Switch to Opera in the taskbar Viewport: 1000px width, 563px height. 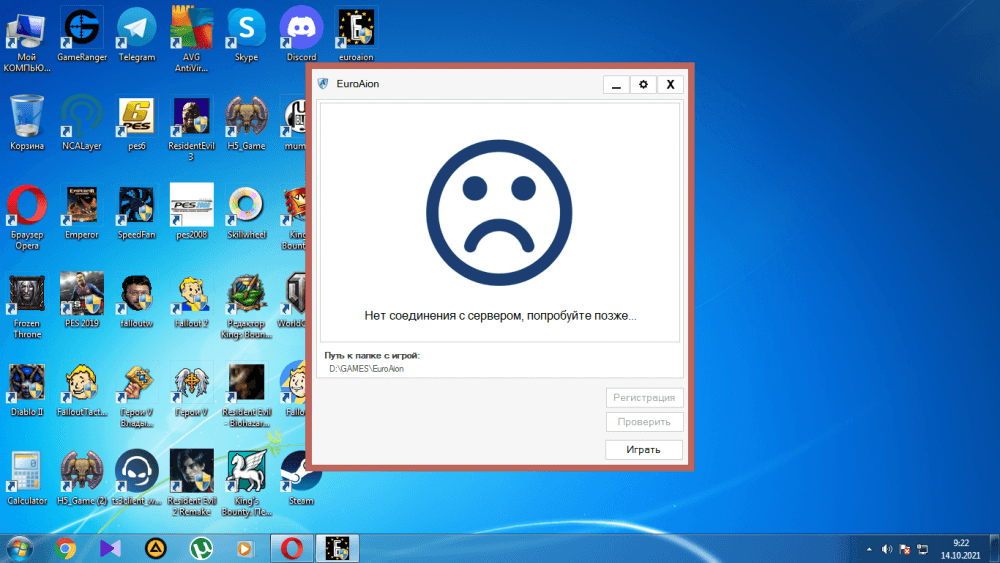292,548
